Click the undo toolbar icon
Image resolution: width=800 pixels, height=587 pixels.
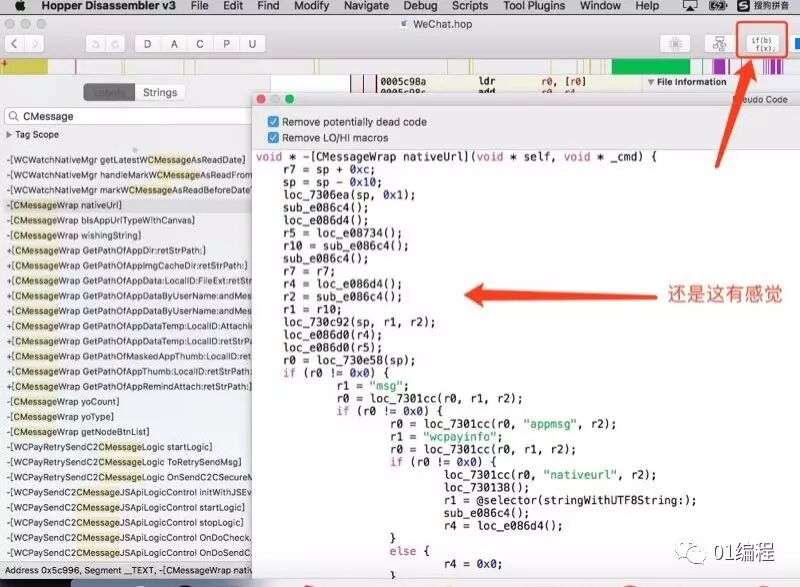tap(95, 44)
